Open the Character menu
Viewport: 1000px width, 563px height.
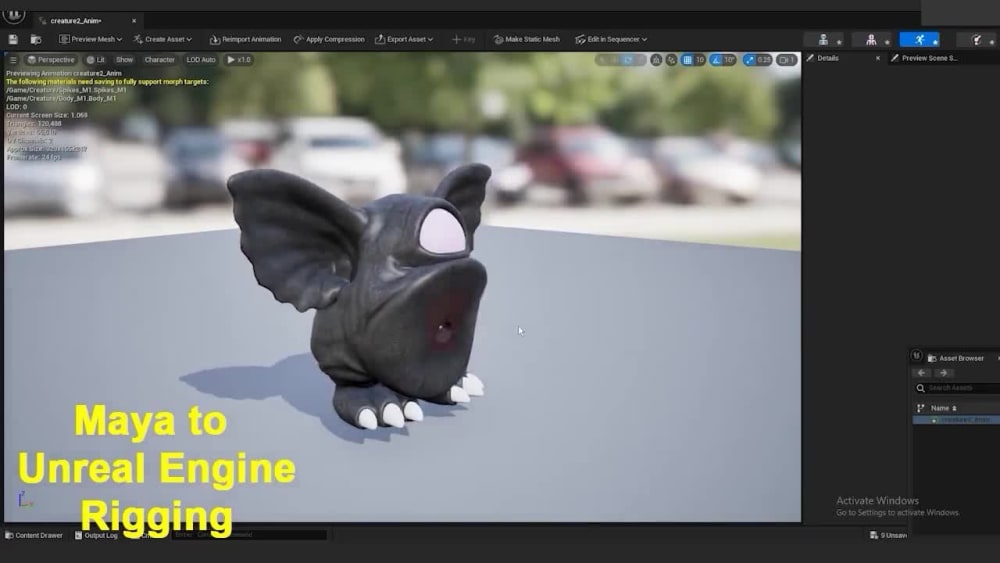[x=159, y=60]
